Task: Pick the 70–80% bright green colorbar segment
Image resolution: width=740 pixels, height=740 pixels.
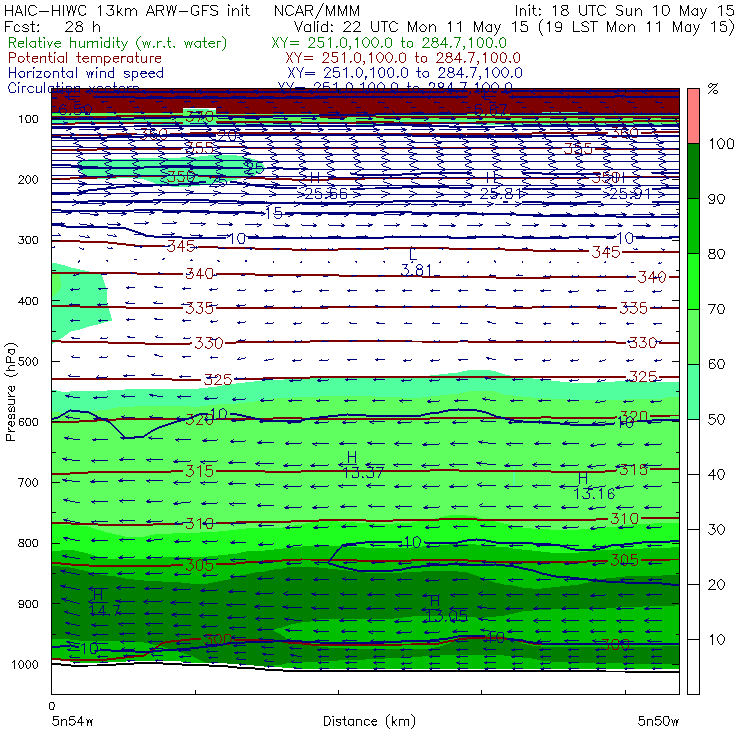Action: pos(693,281)
